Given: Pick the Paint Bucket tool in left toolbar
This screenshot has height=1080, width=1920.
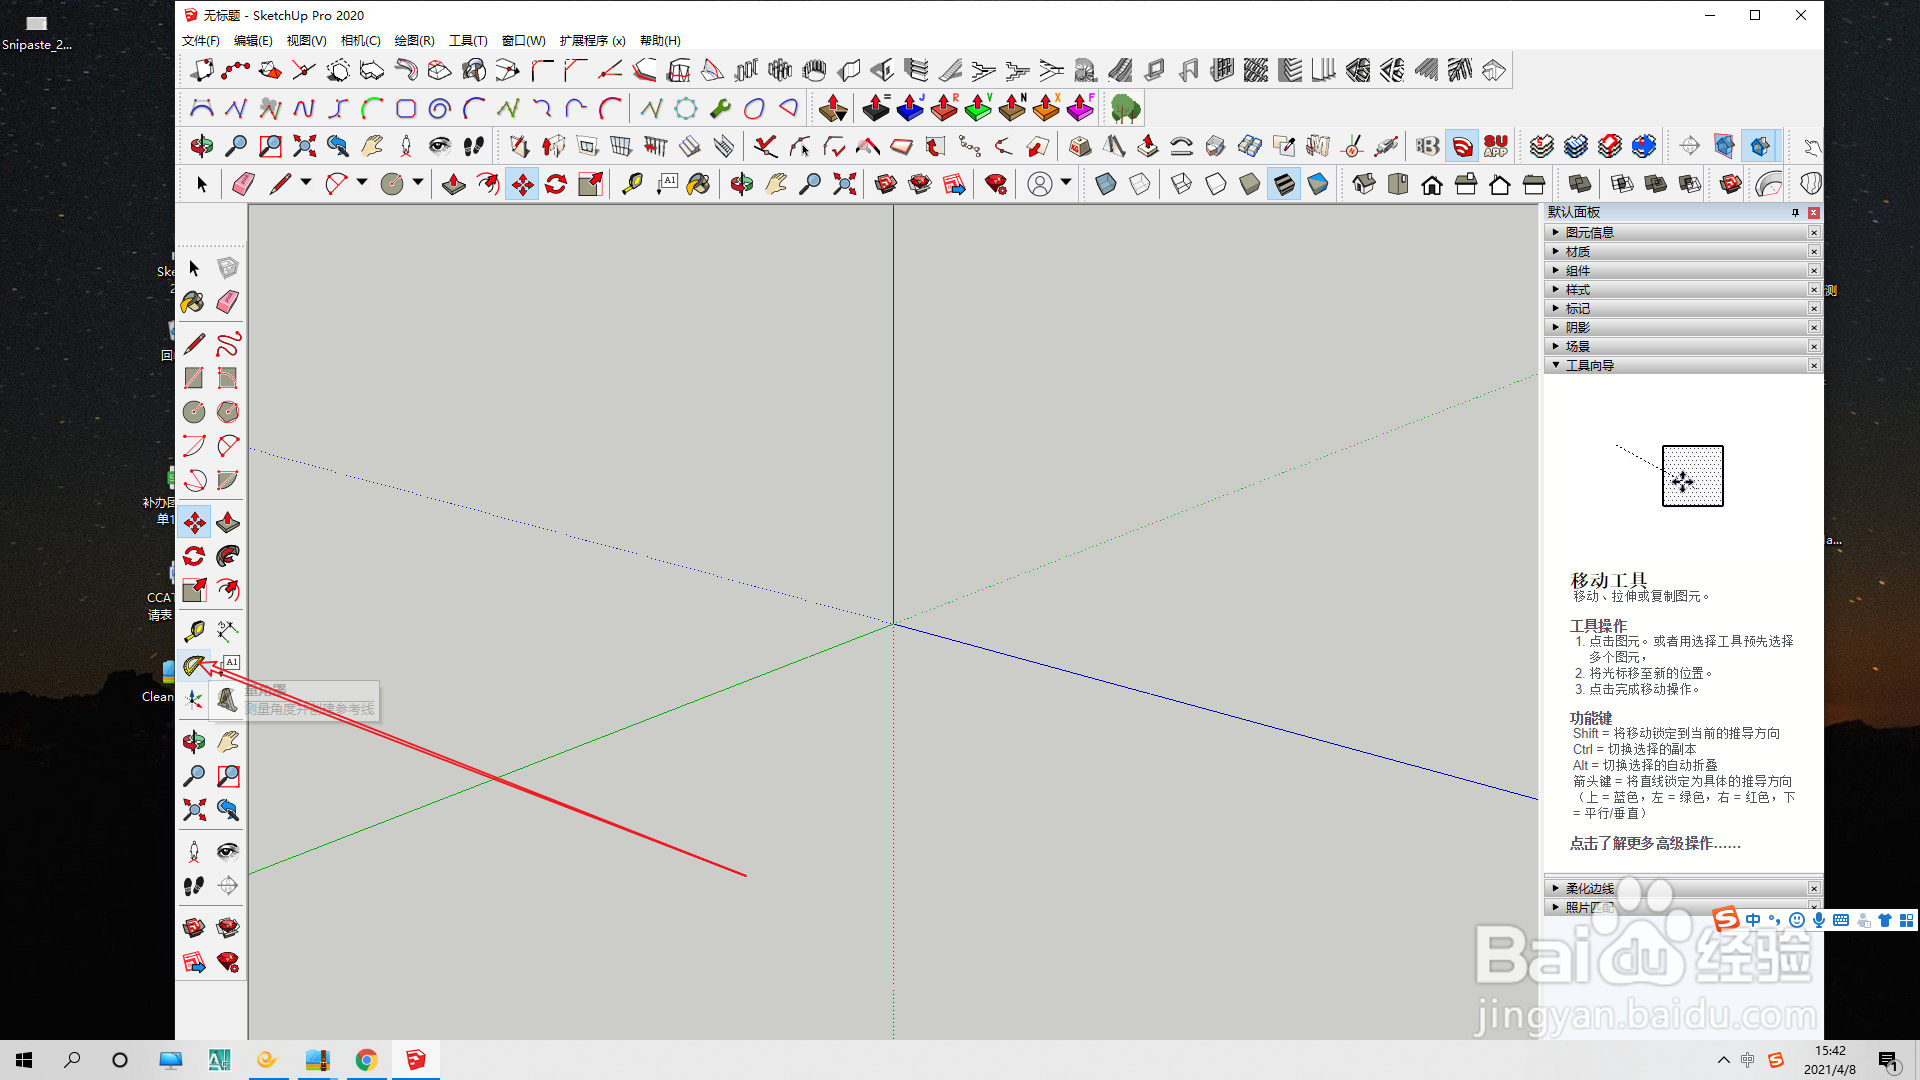Looking at the screenshot, I should [194, 302].
